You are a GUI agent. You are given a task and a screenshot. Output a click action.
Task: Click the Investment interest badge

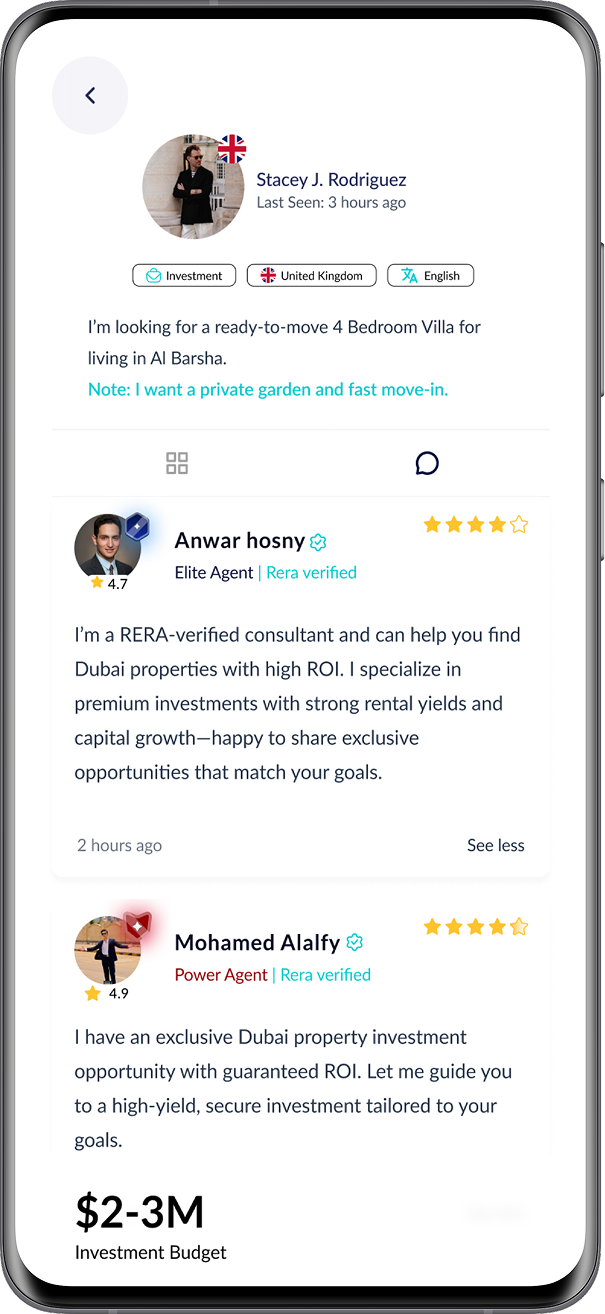184,275
